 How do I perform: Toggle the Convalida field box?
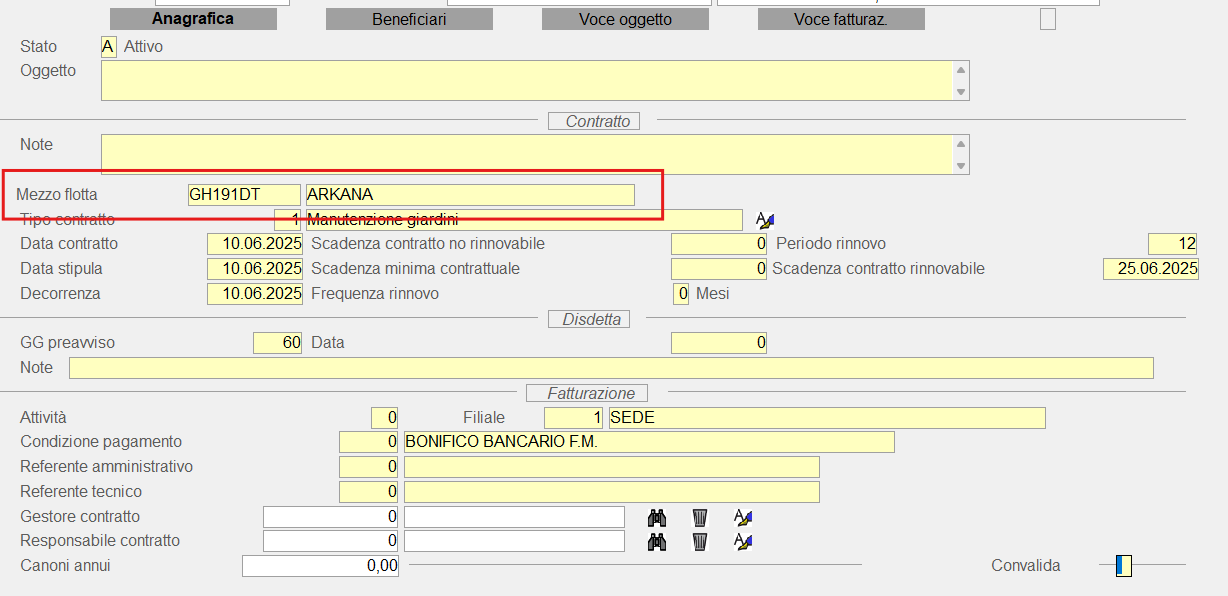pos(1124,566)
